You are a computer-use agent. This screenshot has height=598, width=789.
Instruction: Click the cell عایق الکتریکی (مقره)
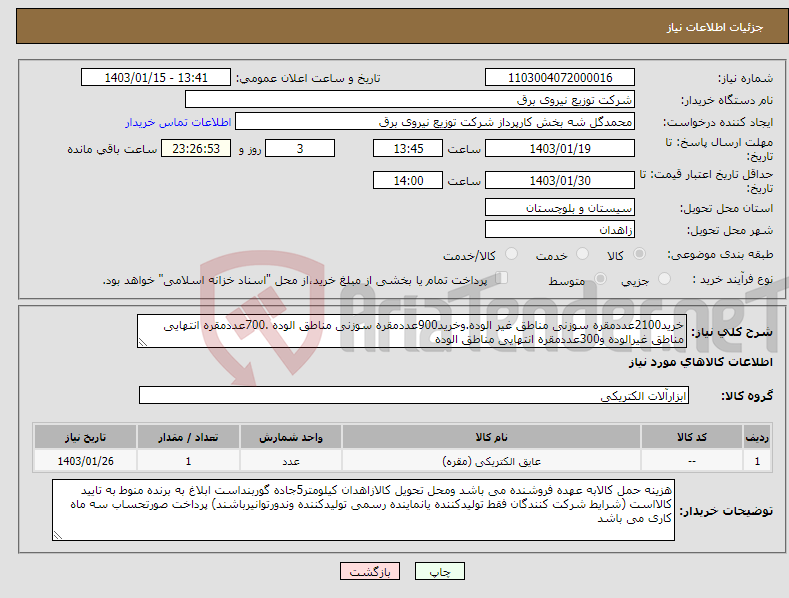[x=491, y=461]
